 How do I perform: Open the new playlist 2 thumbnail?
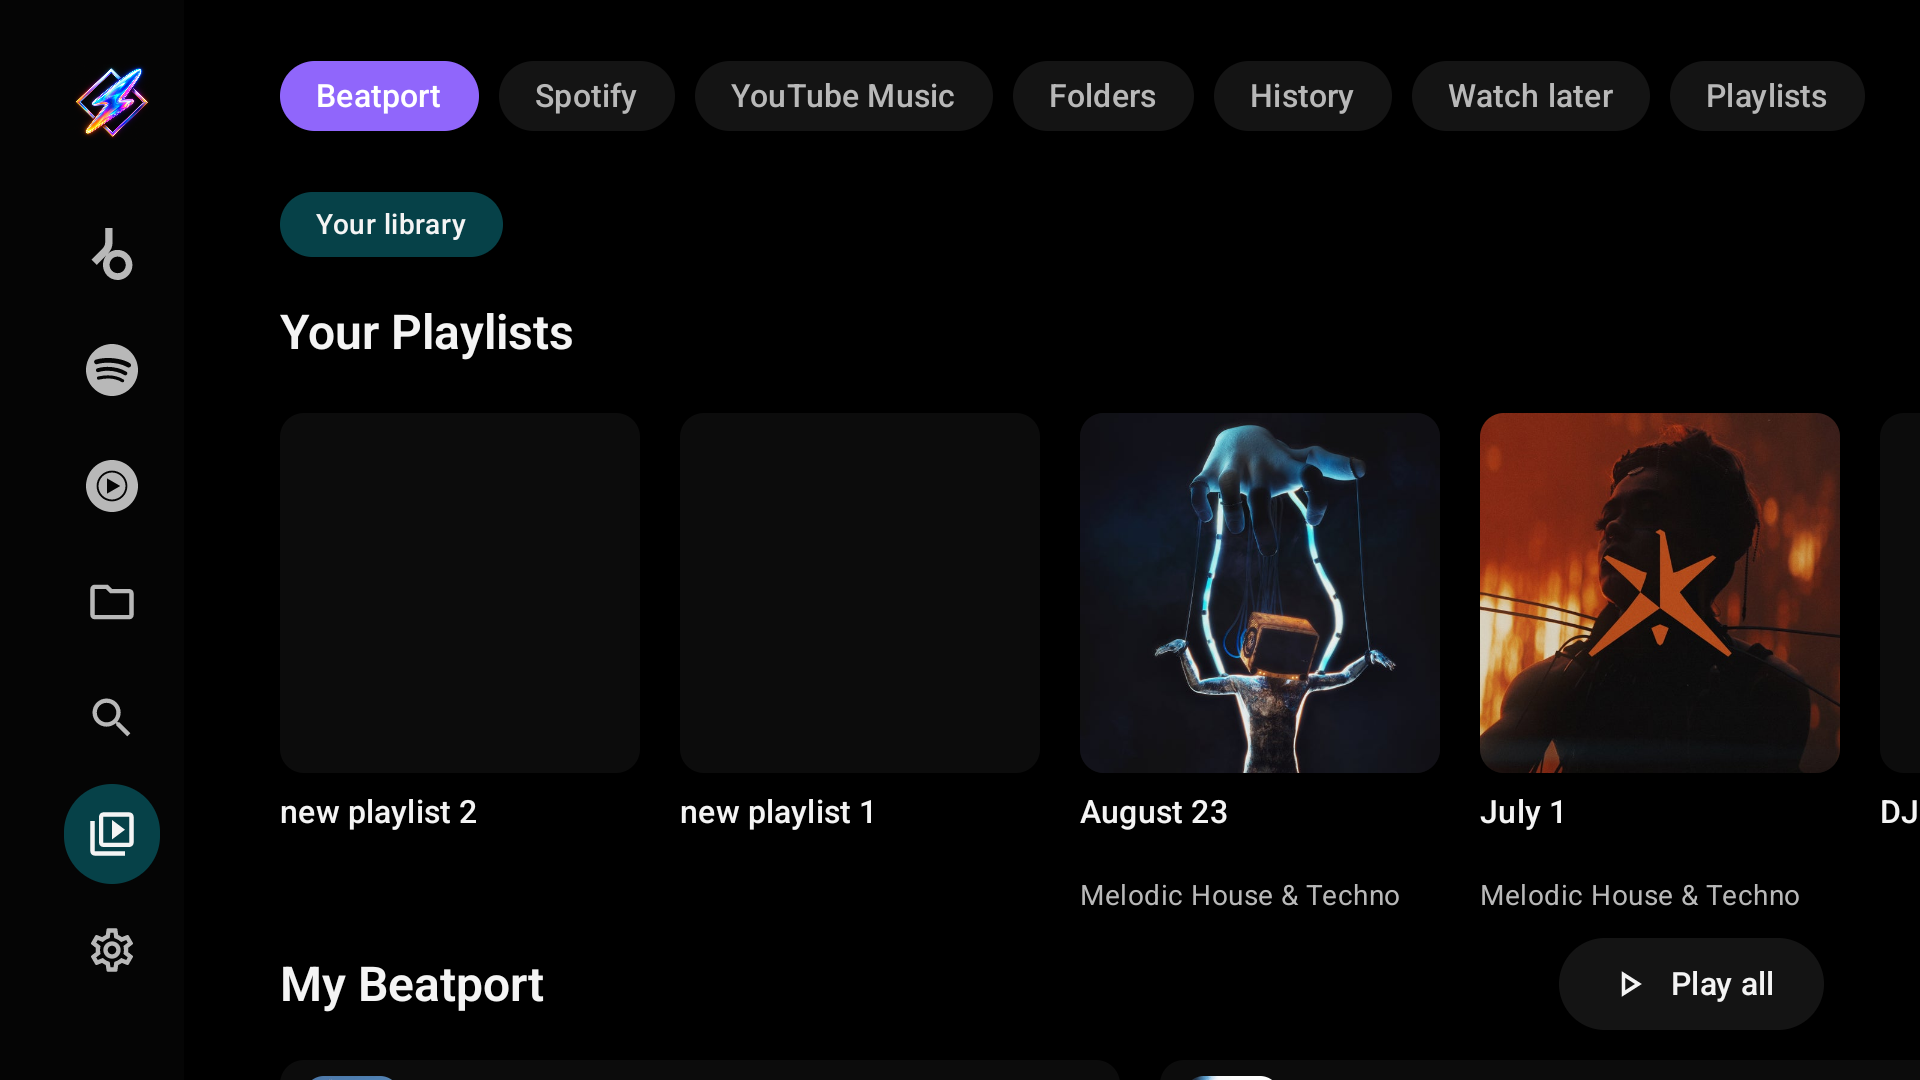coord(460,593)
